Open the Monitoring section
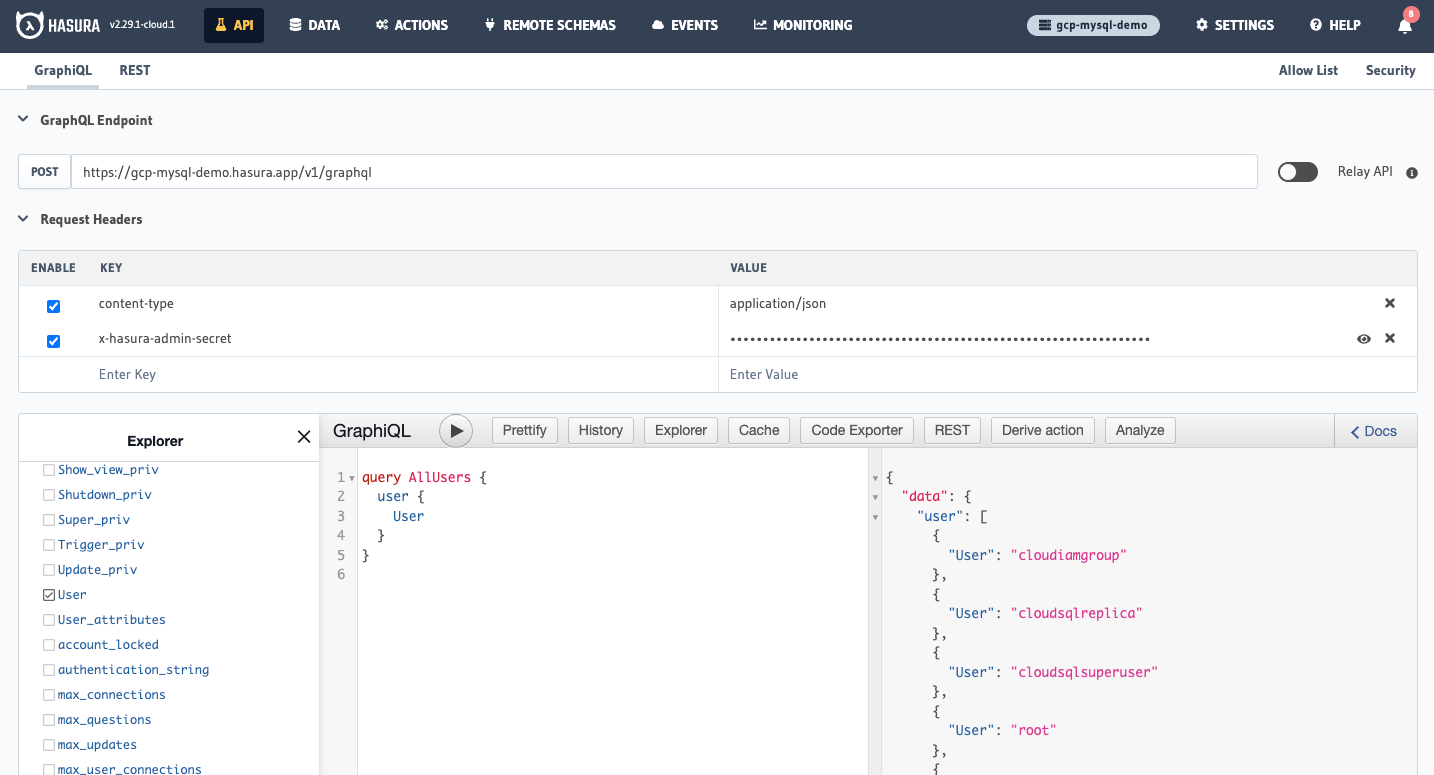 click(803, 25)
